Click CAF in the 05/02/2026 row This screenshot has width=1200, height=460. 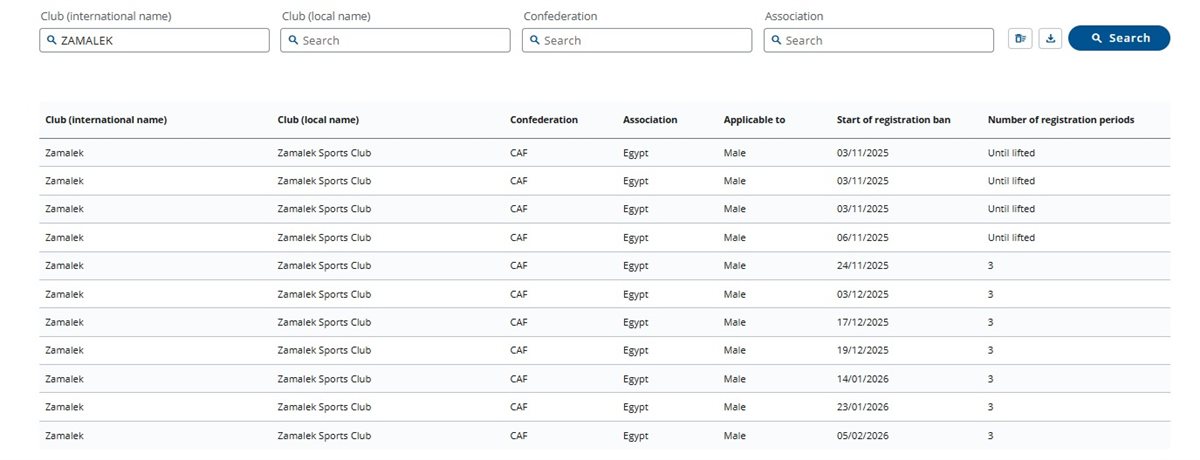(x=518, y=436)
